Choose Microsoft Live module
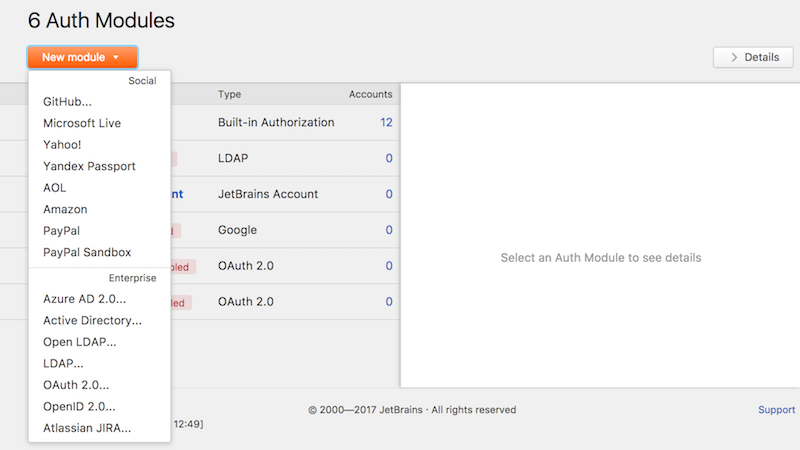The height and width of the screenshot is (450, 800). [x=82, y=123]
